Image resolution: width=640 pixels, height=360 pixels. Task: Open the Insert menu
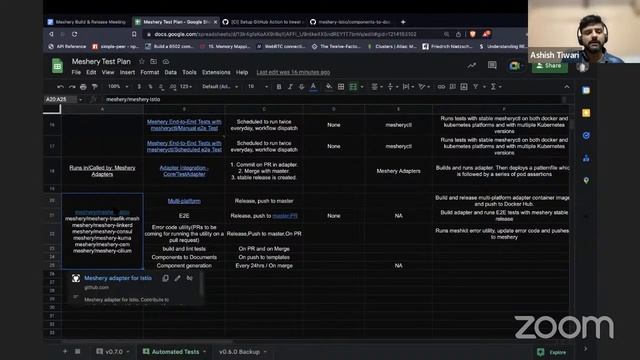(127, 72)
